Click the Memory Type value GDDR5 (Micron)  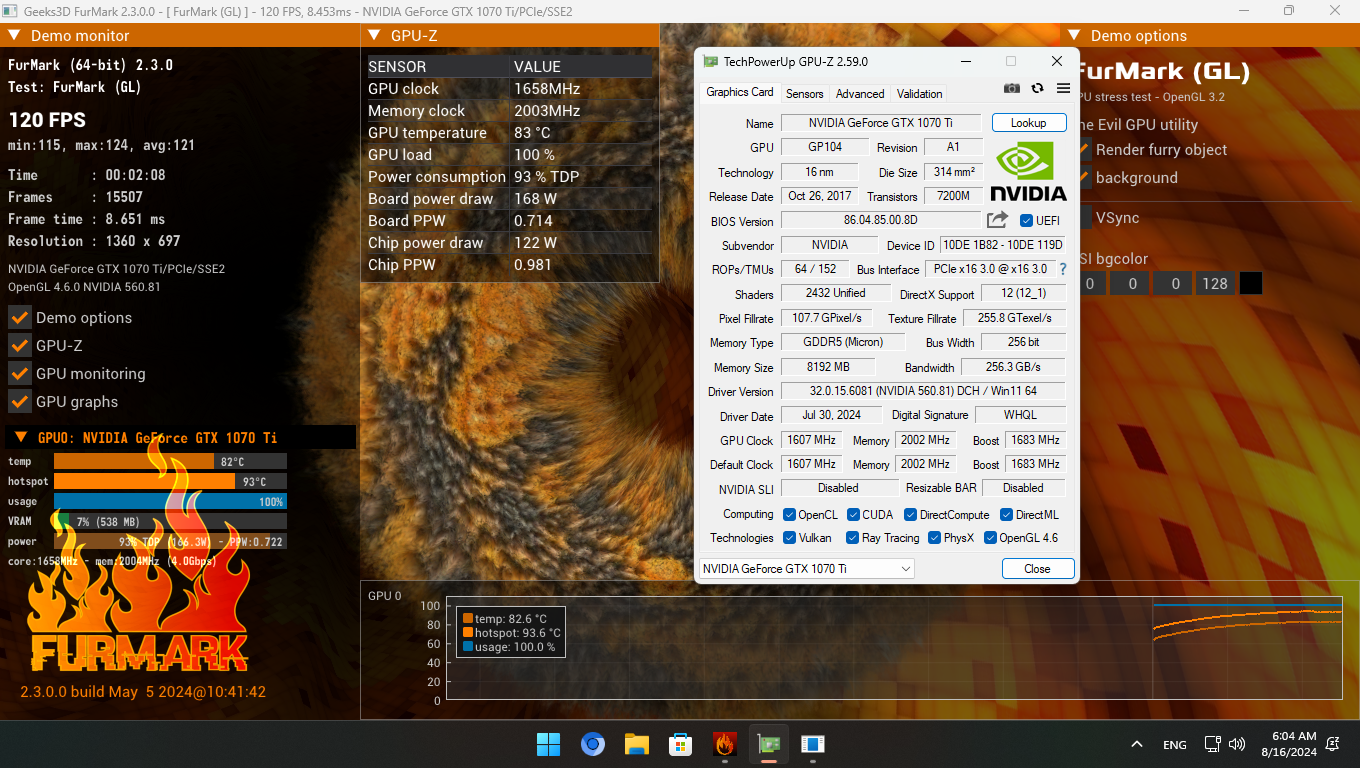coord(843,342)
